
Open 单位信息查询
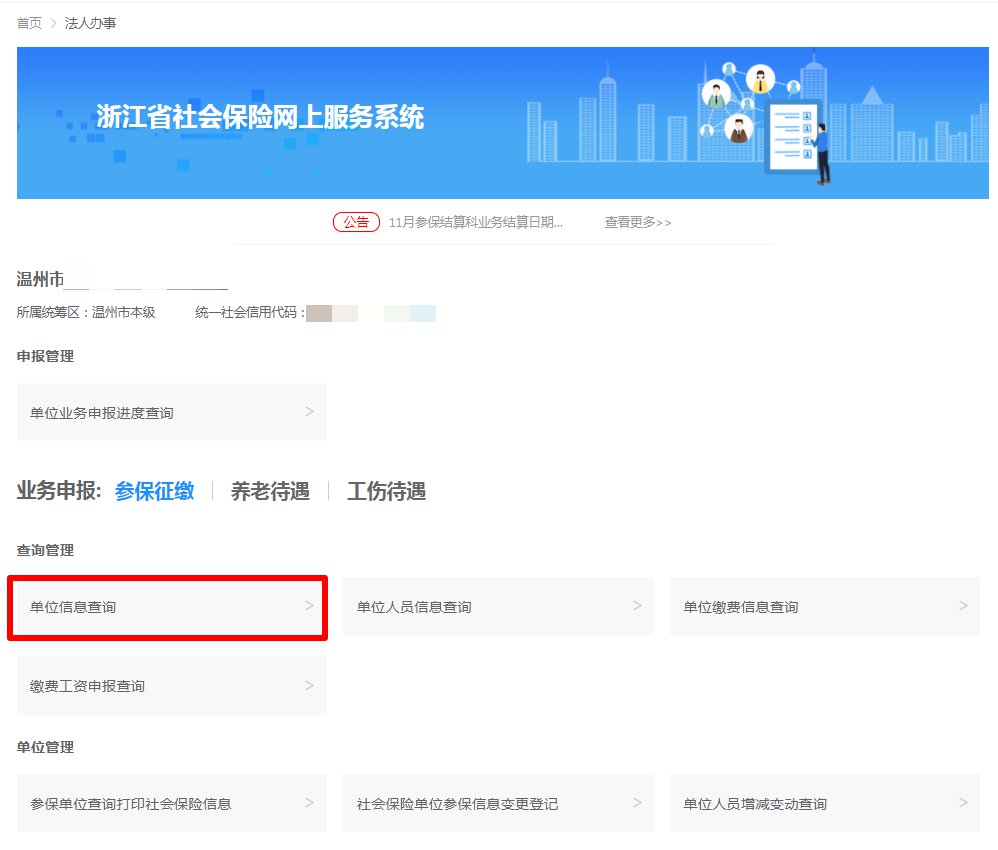click(167, 607)
